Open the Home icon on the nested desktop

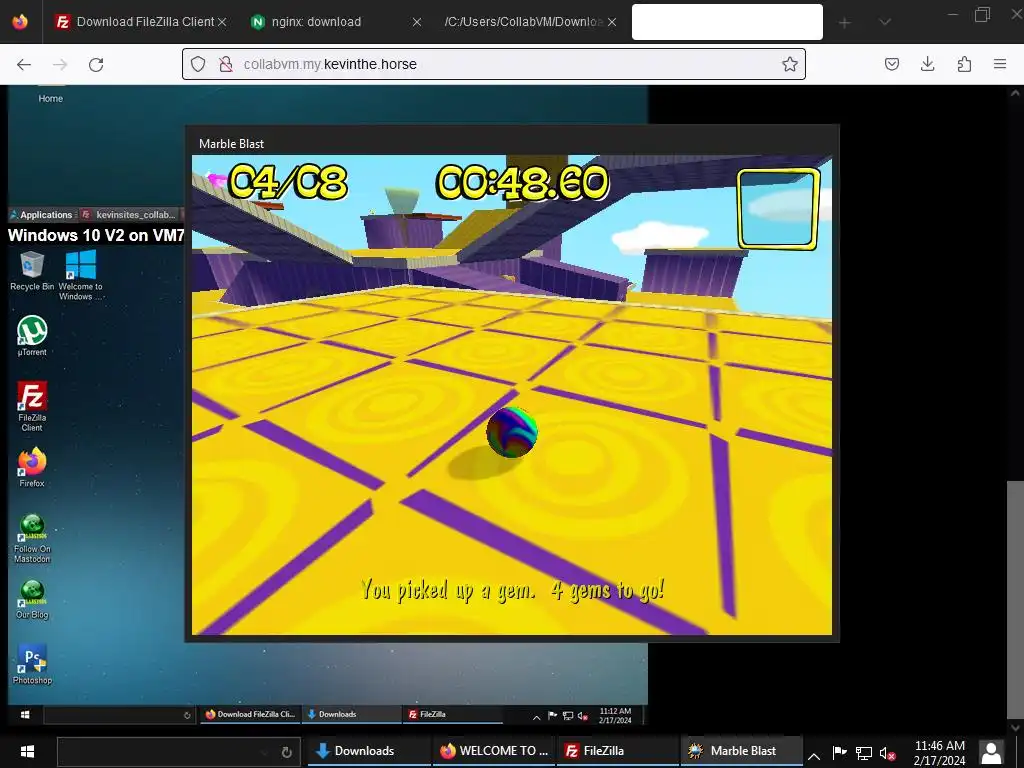tap(50, 95)
